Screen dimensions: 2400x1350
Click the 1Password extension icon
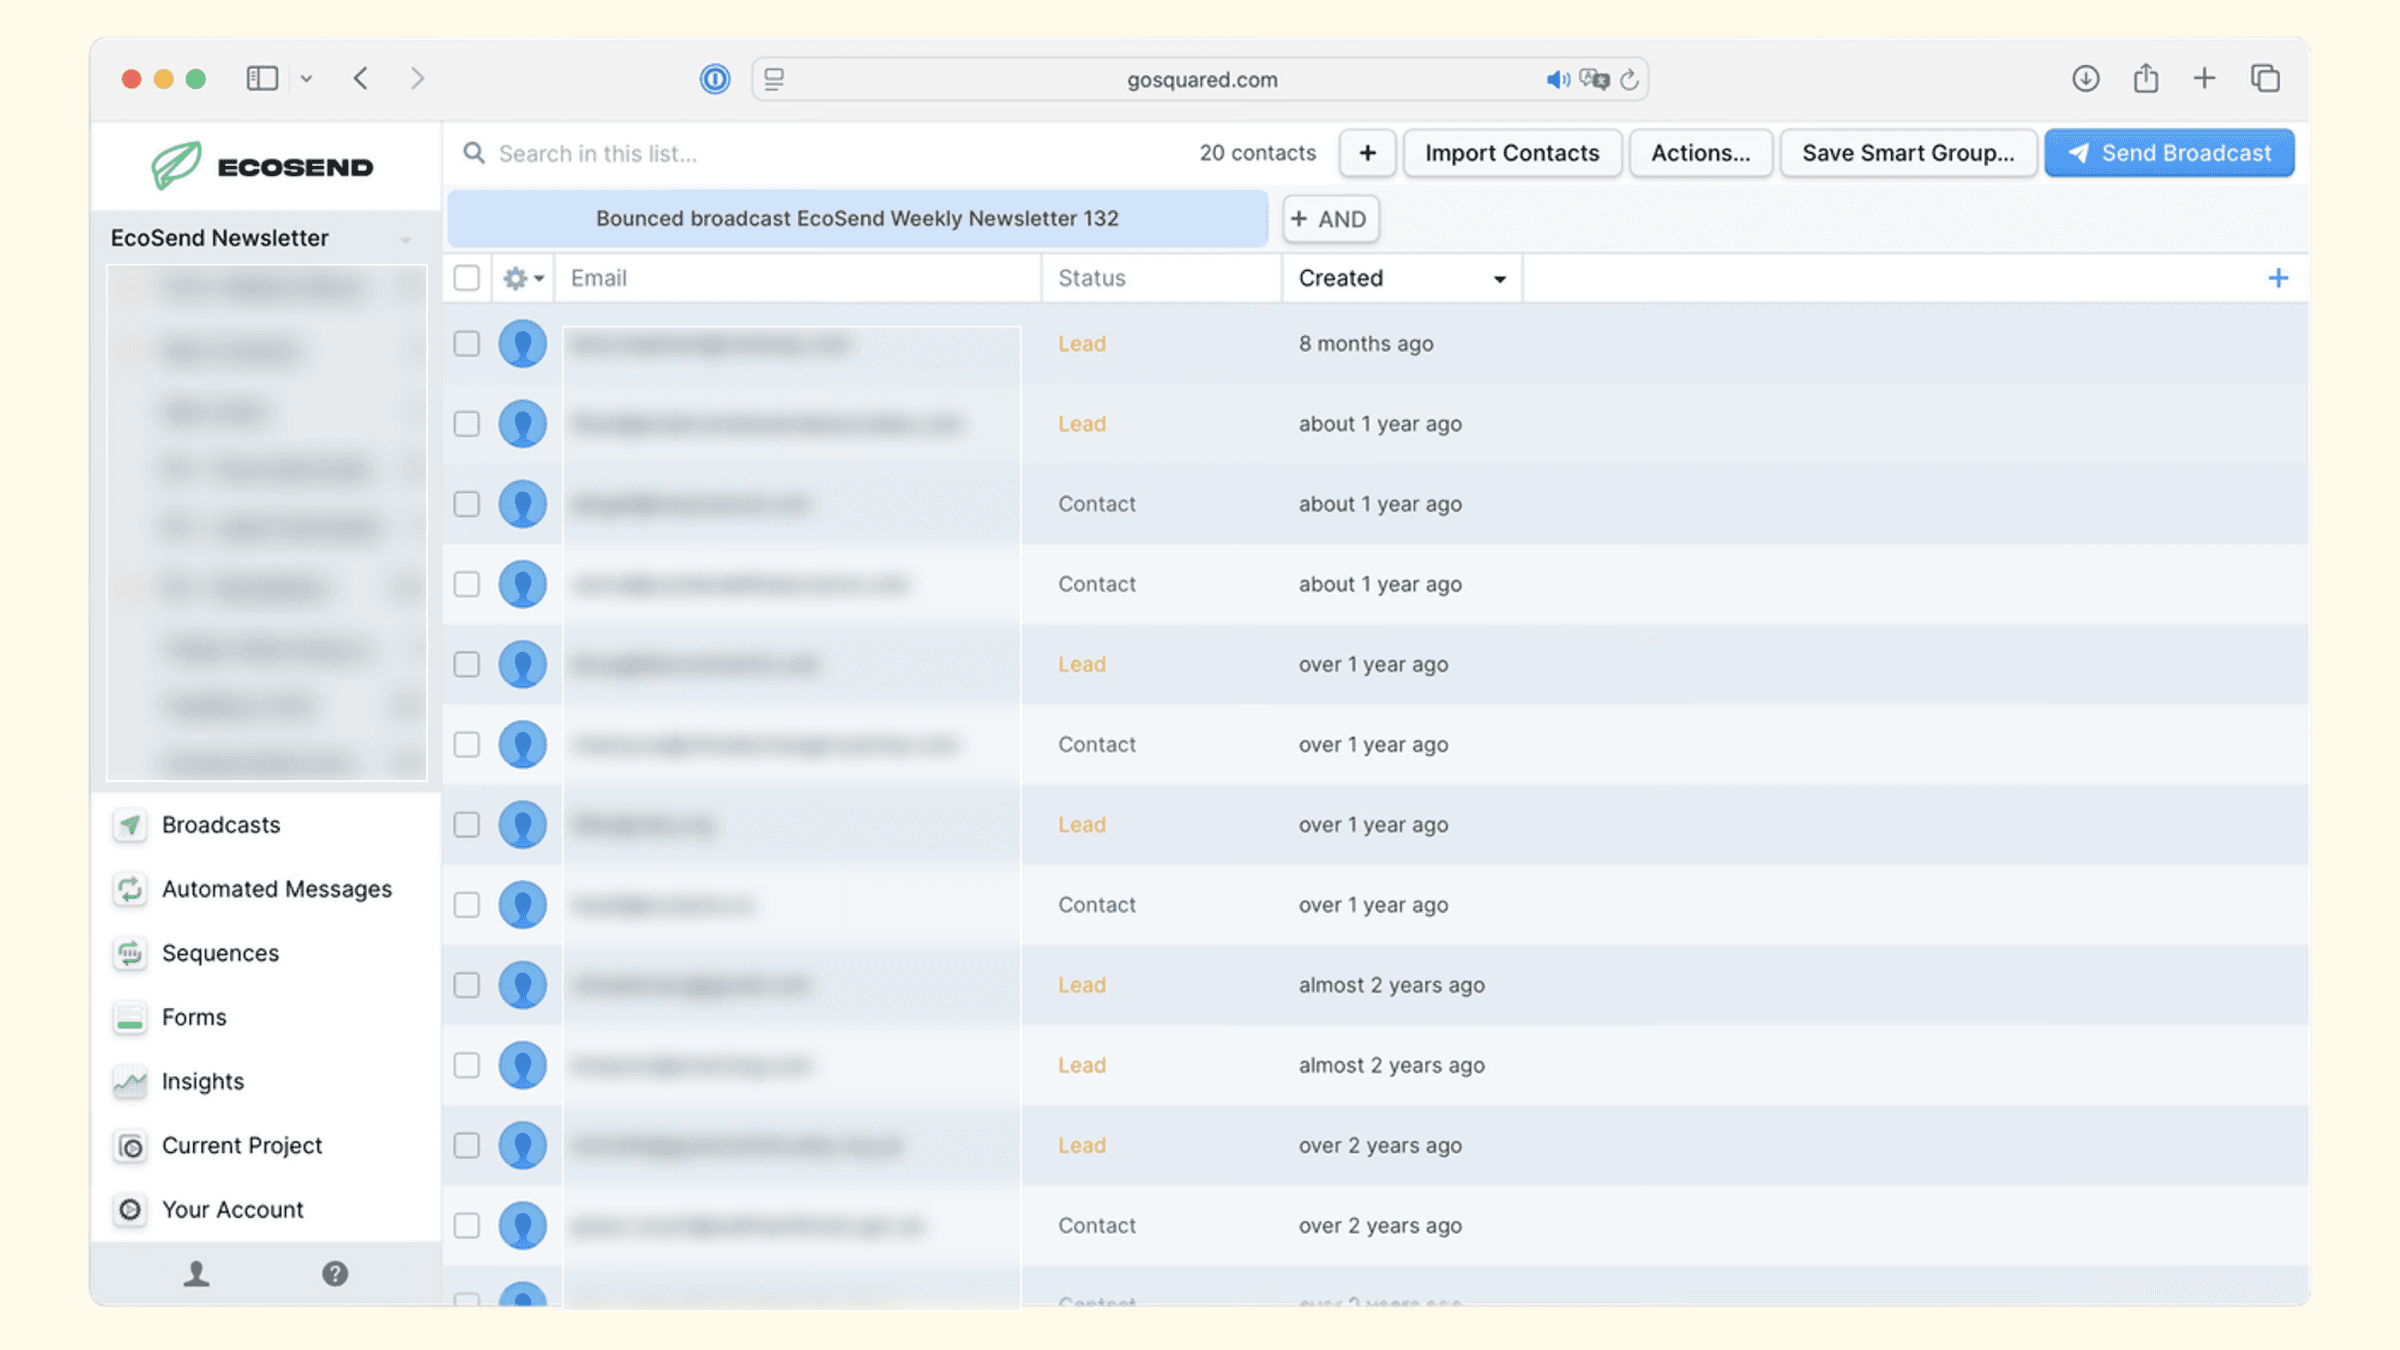click(x=715, y=79)
